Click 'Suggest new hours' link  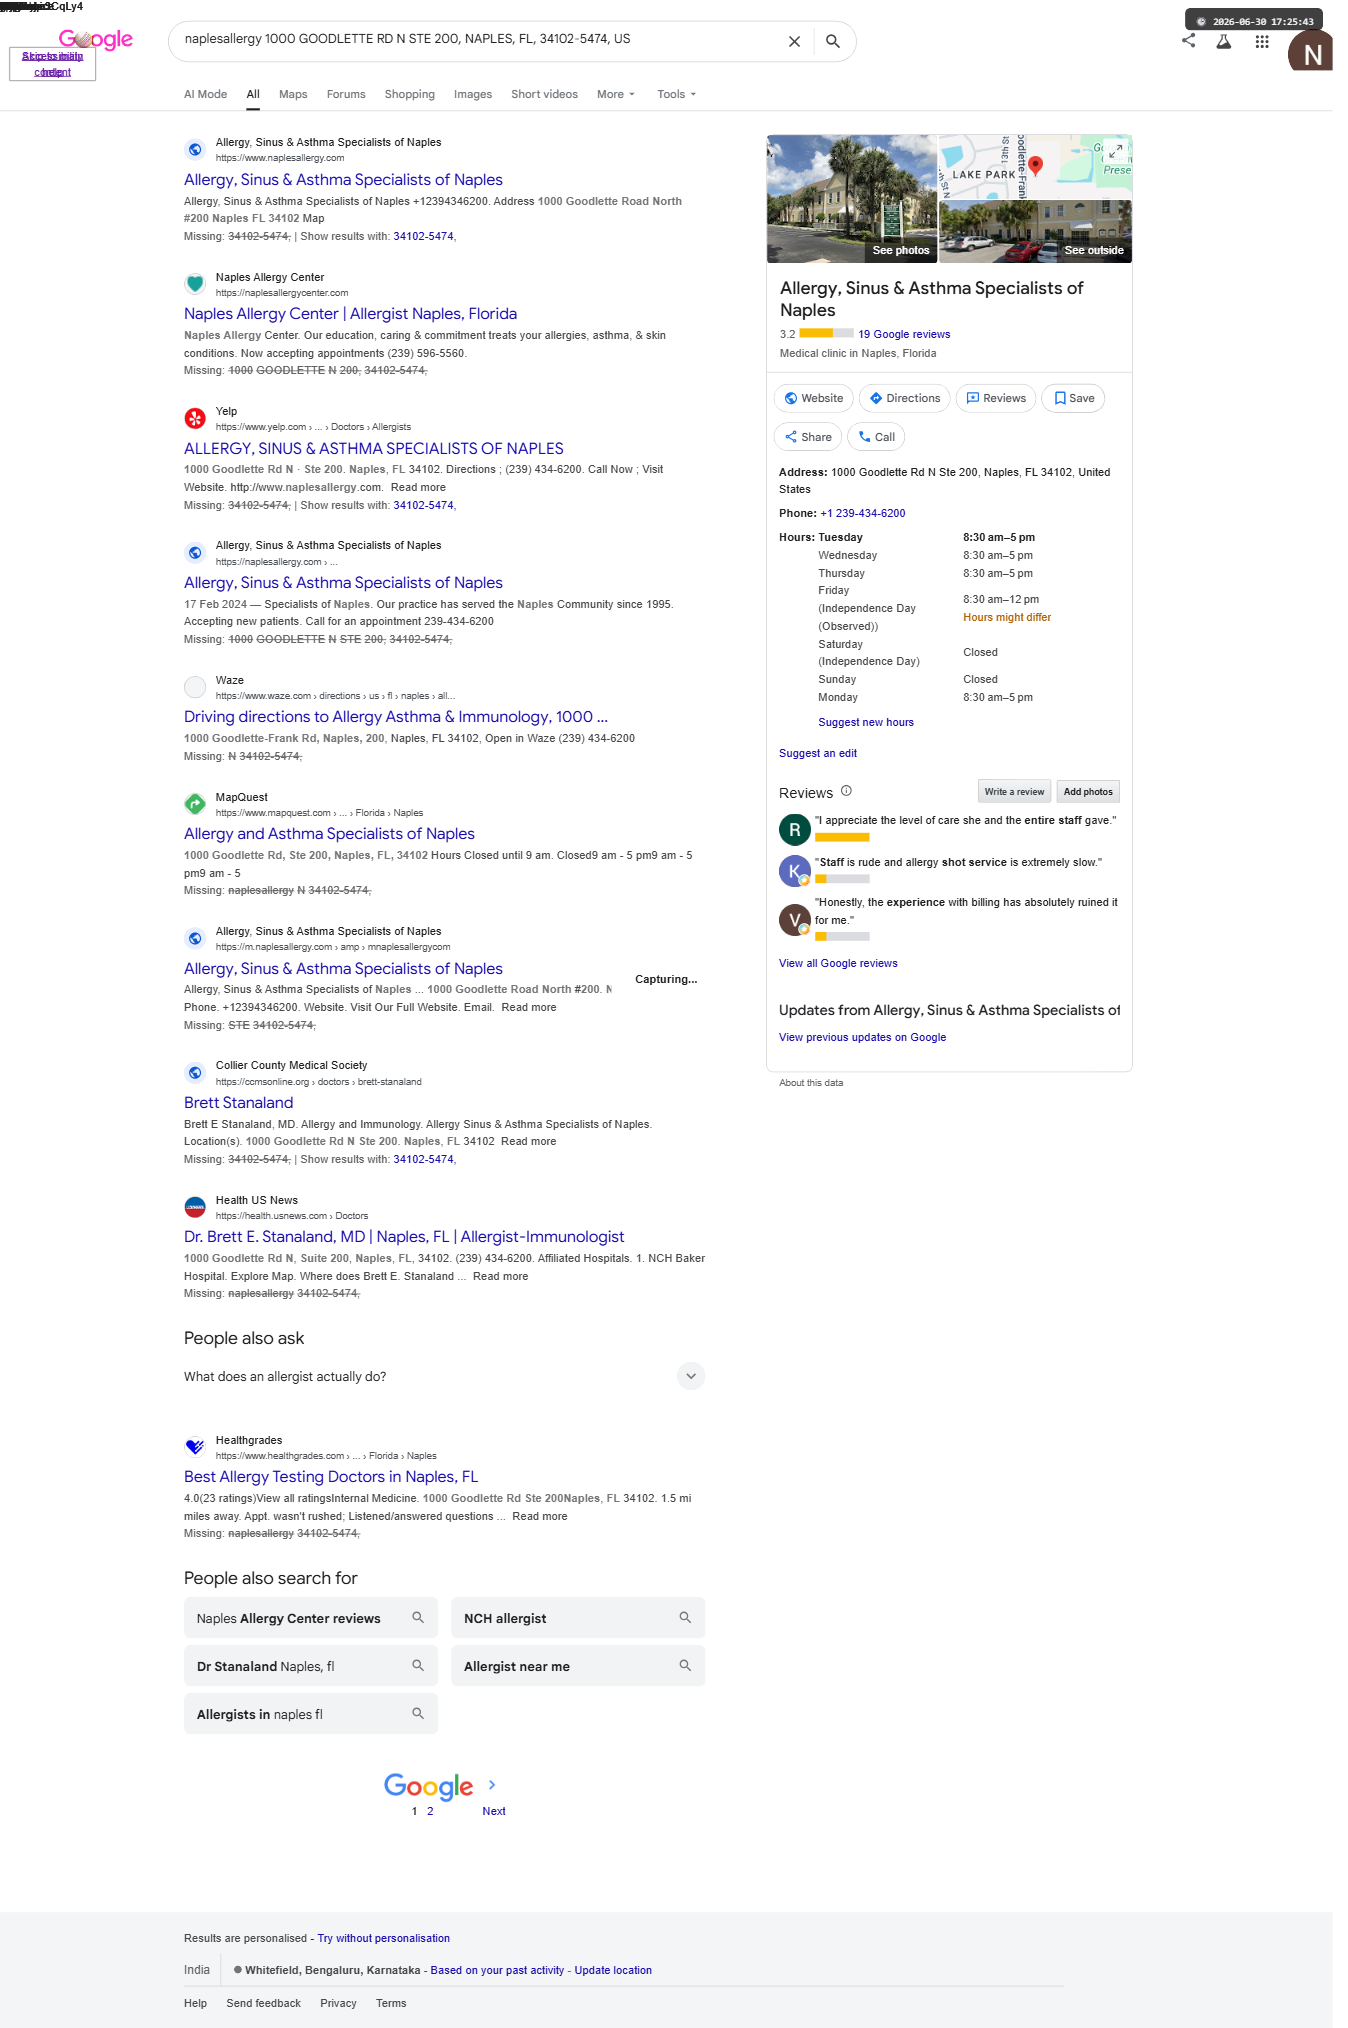tap(866, 722)
